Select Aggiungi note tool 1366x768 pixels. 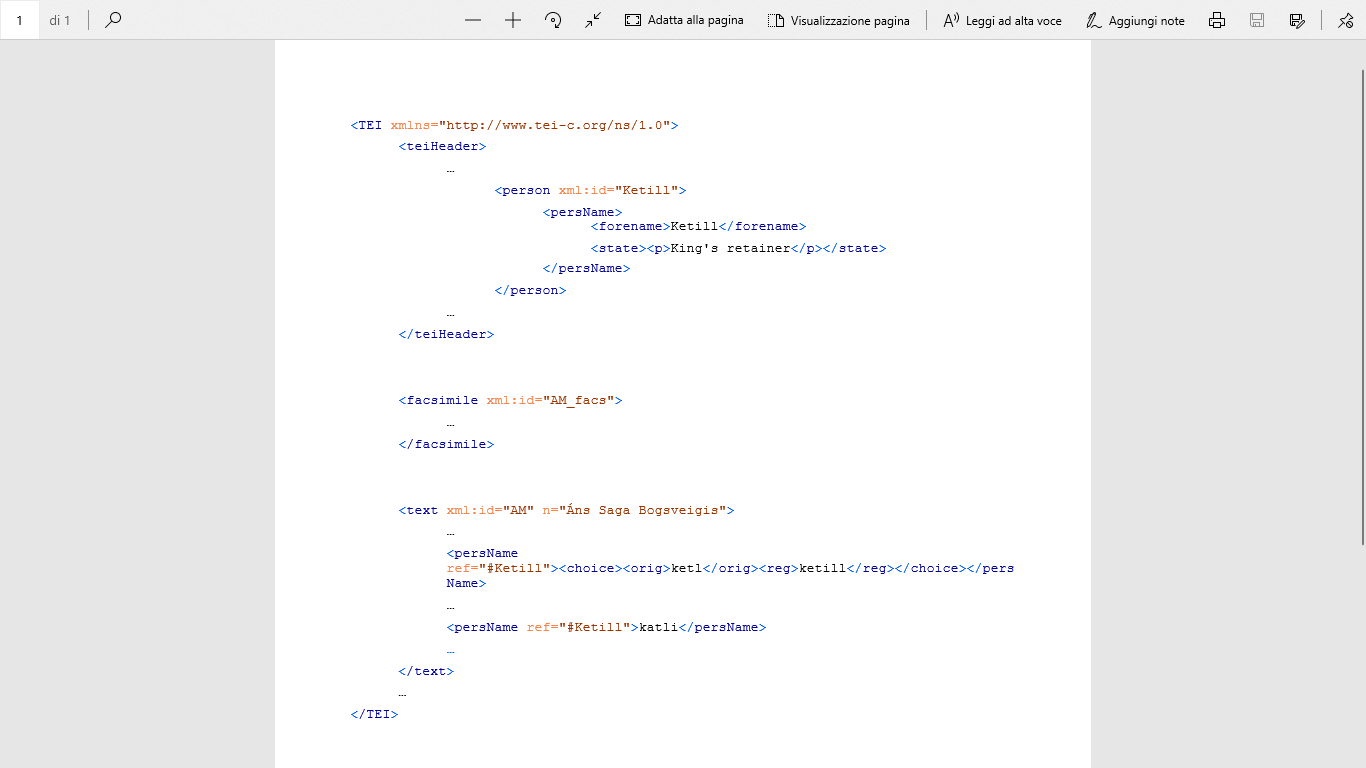click(1135, 20)
